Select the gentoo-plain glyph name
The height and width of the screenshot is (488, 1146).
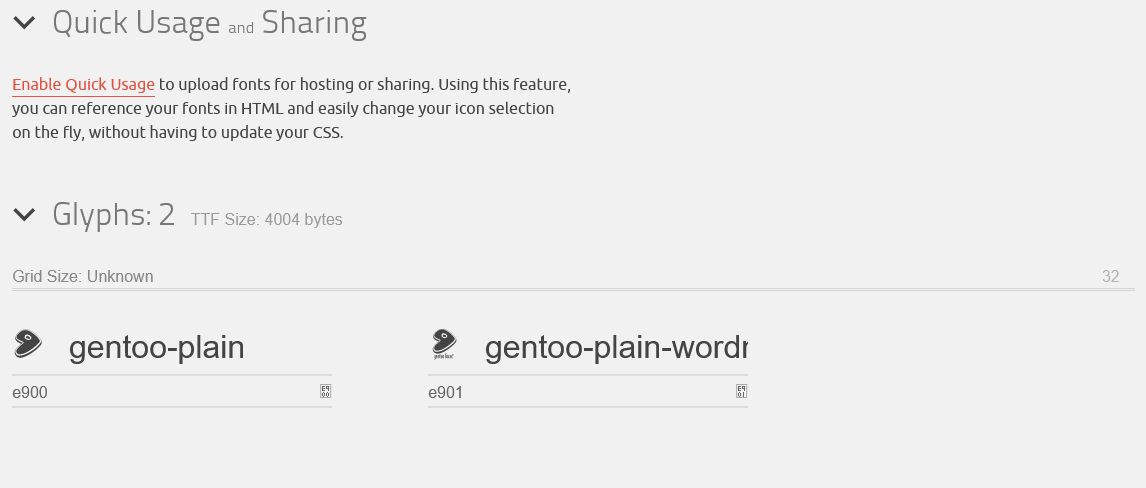click(x=156, y=348)
